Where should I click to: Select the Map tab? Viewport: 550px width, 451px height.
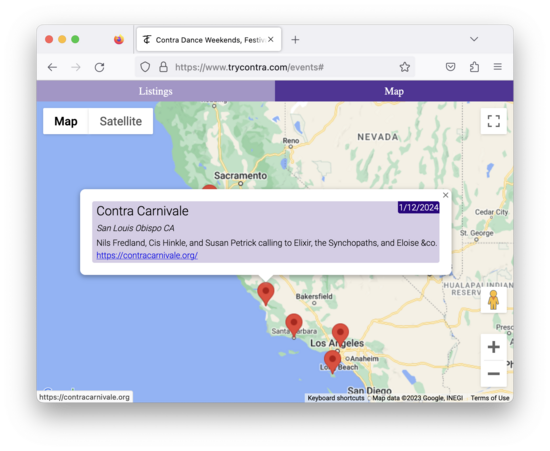click(x=394, y=91)
